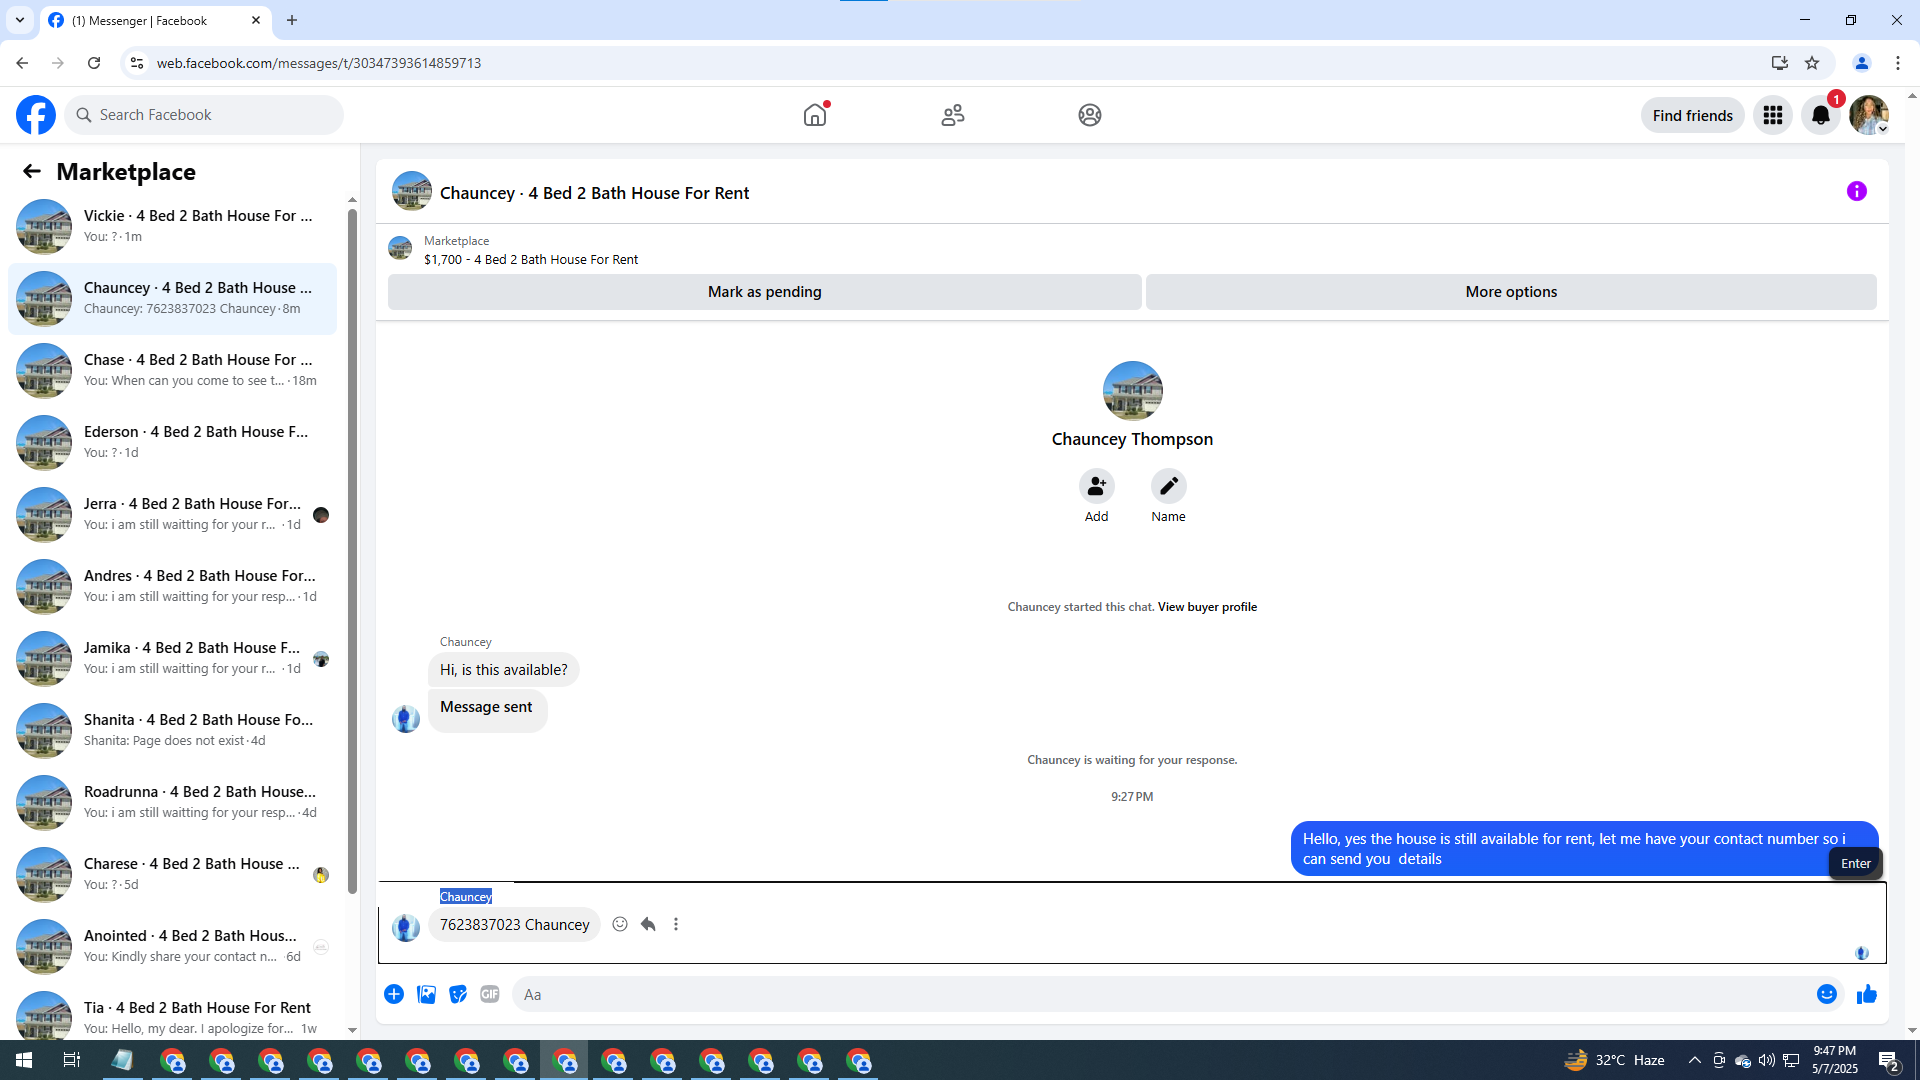Open the Facebook apps grid menu

coord(1772,115)
